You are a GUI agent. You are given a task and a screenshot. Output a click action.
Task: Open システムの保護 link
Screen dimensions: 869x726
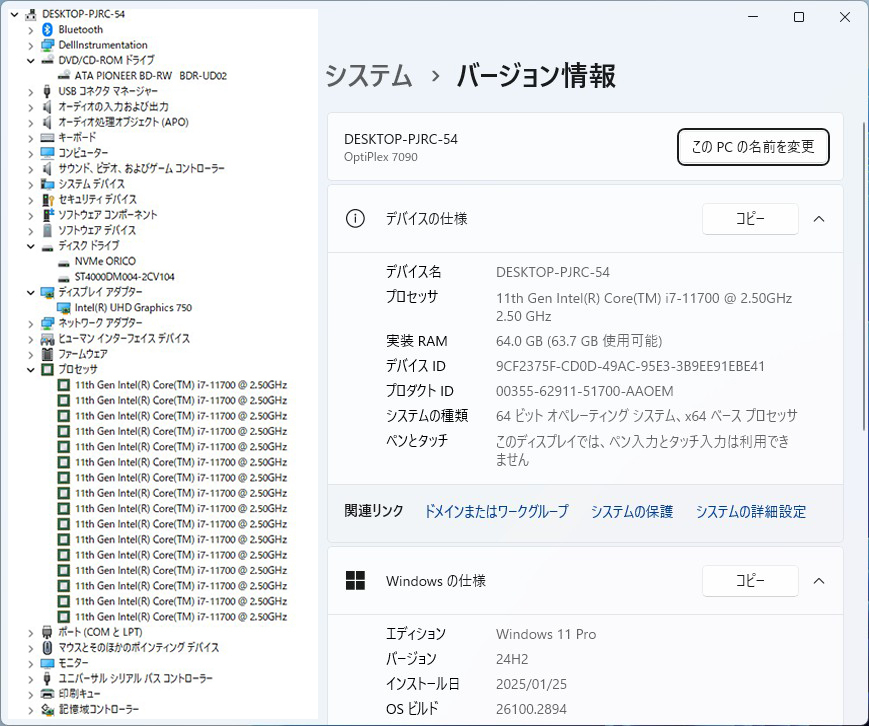632,511
